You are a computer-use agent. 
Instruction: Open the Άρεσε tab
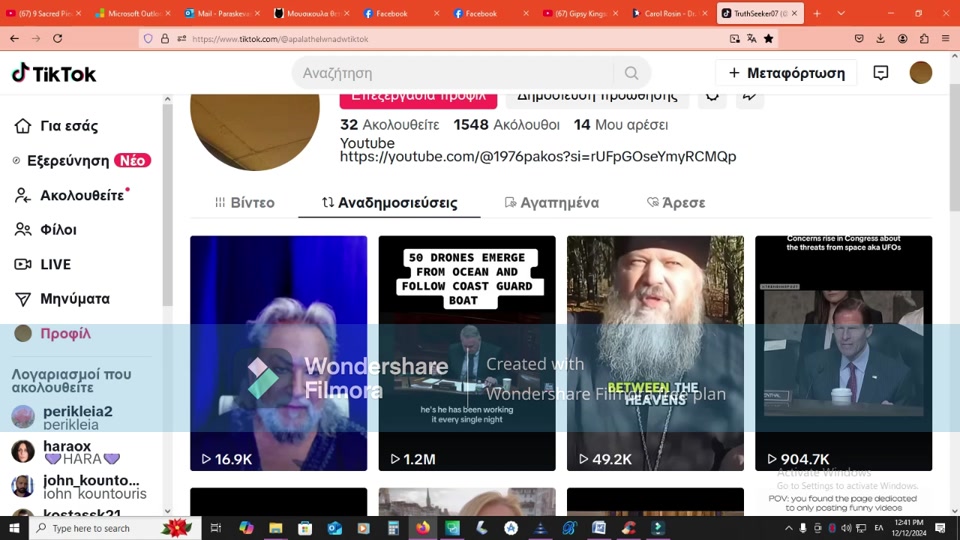click(676, 203)
